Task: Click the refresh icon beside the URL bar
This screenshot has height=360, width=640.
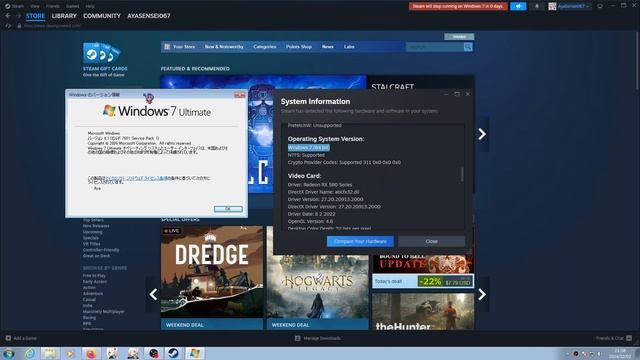Action: [8, 26]
